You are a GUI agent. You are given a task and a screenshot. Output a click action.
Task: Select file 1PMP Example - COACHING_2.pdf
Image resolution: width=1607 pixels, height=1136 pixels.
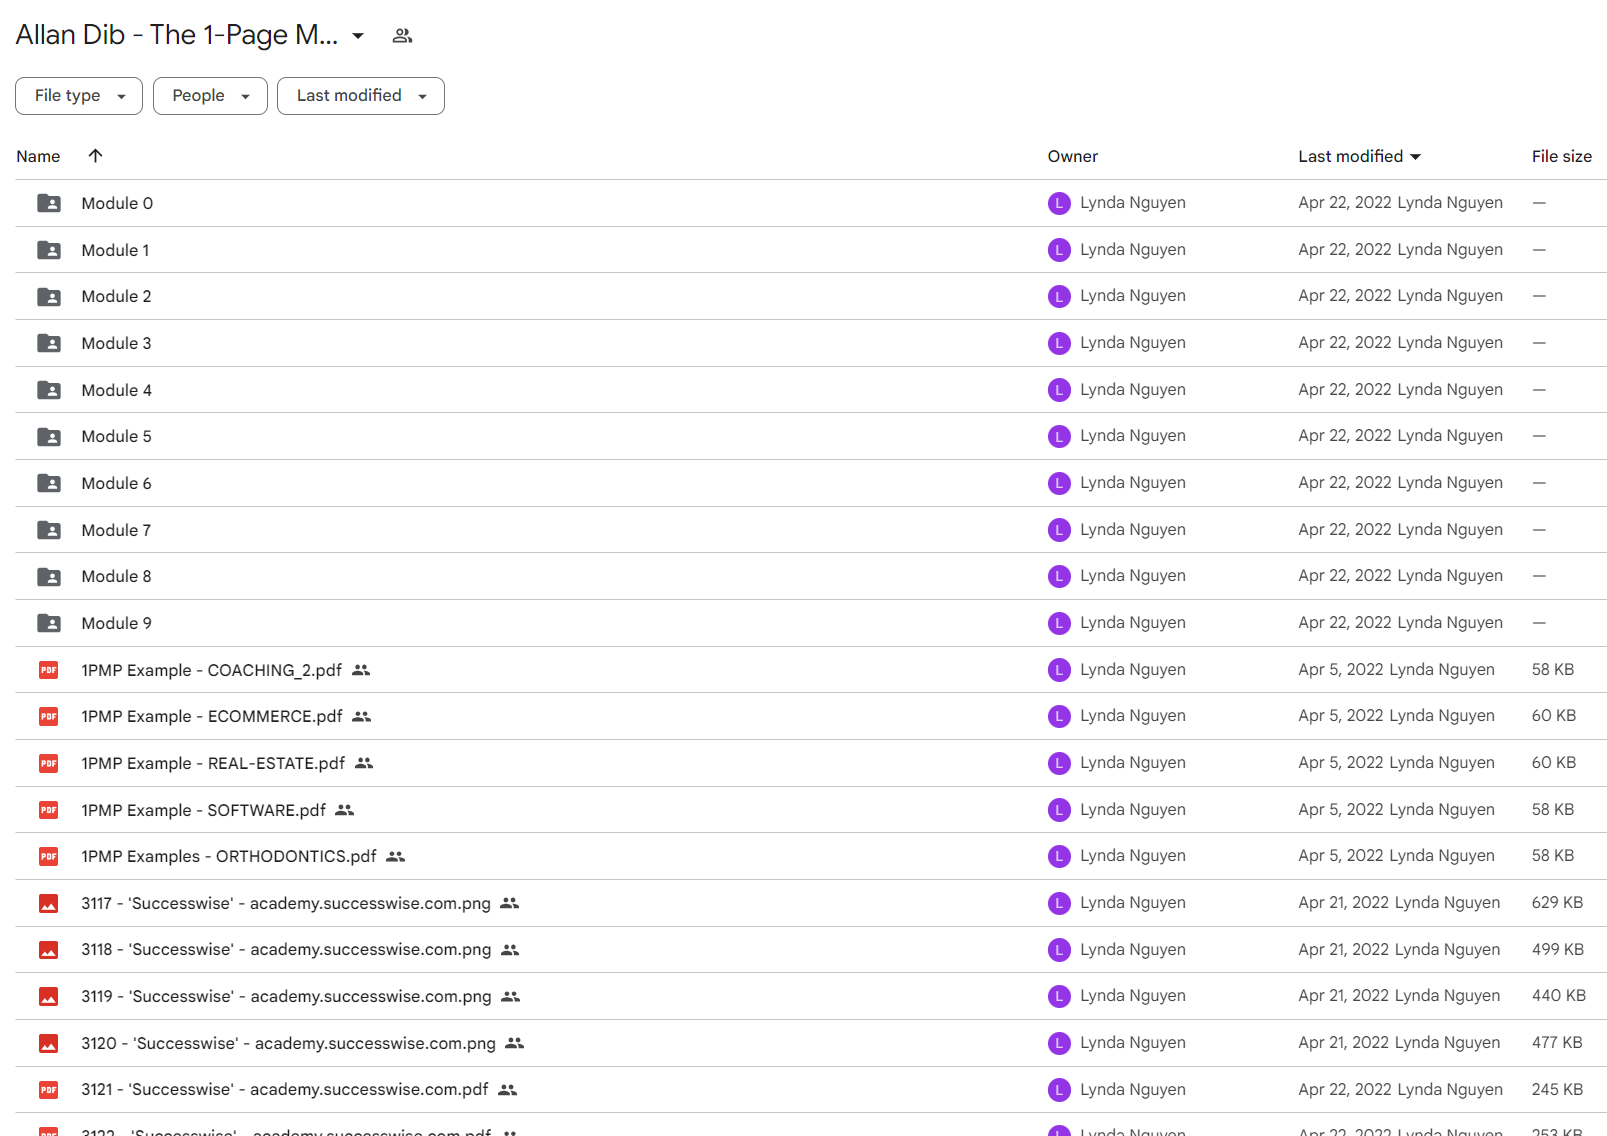(211, 670)
